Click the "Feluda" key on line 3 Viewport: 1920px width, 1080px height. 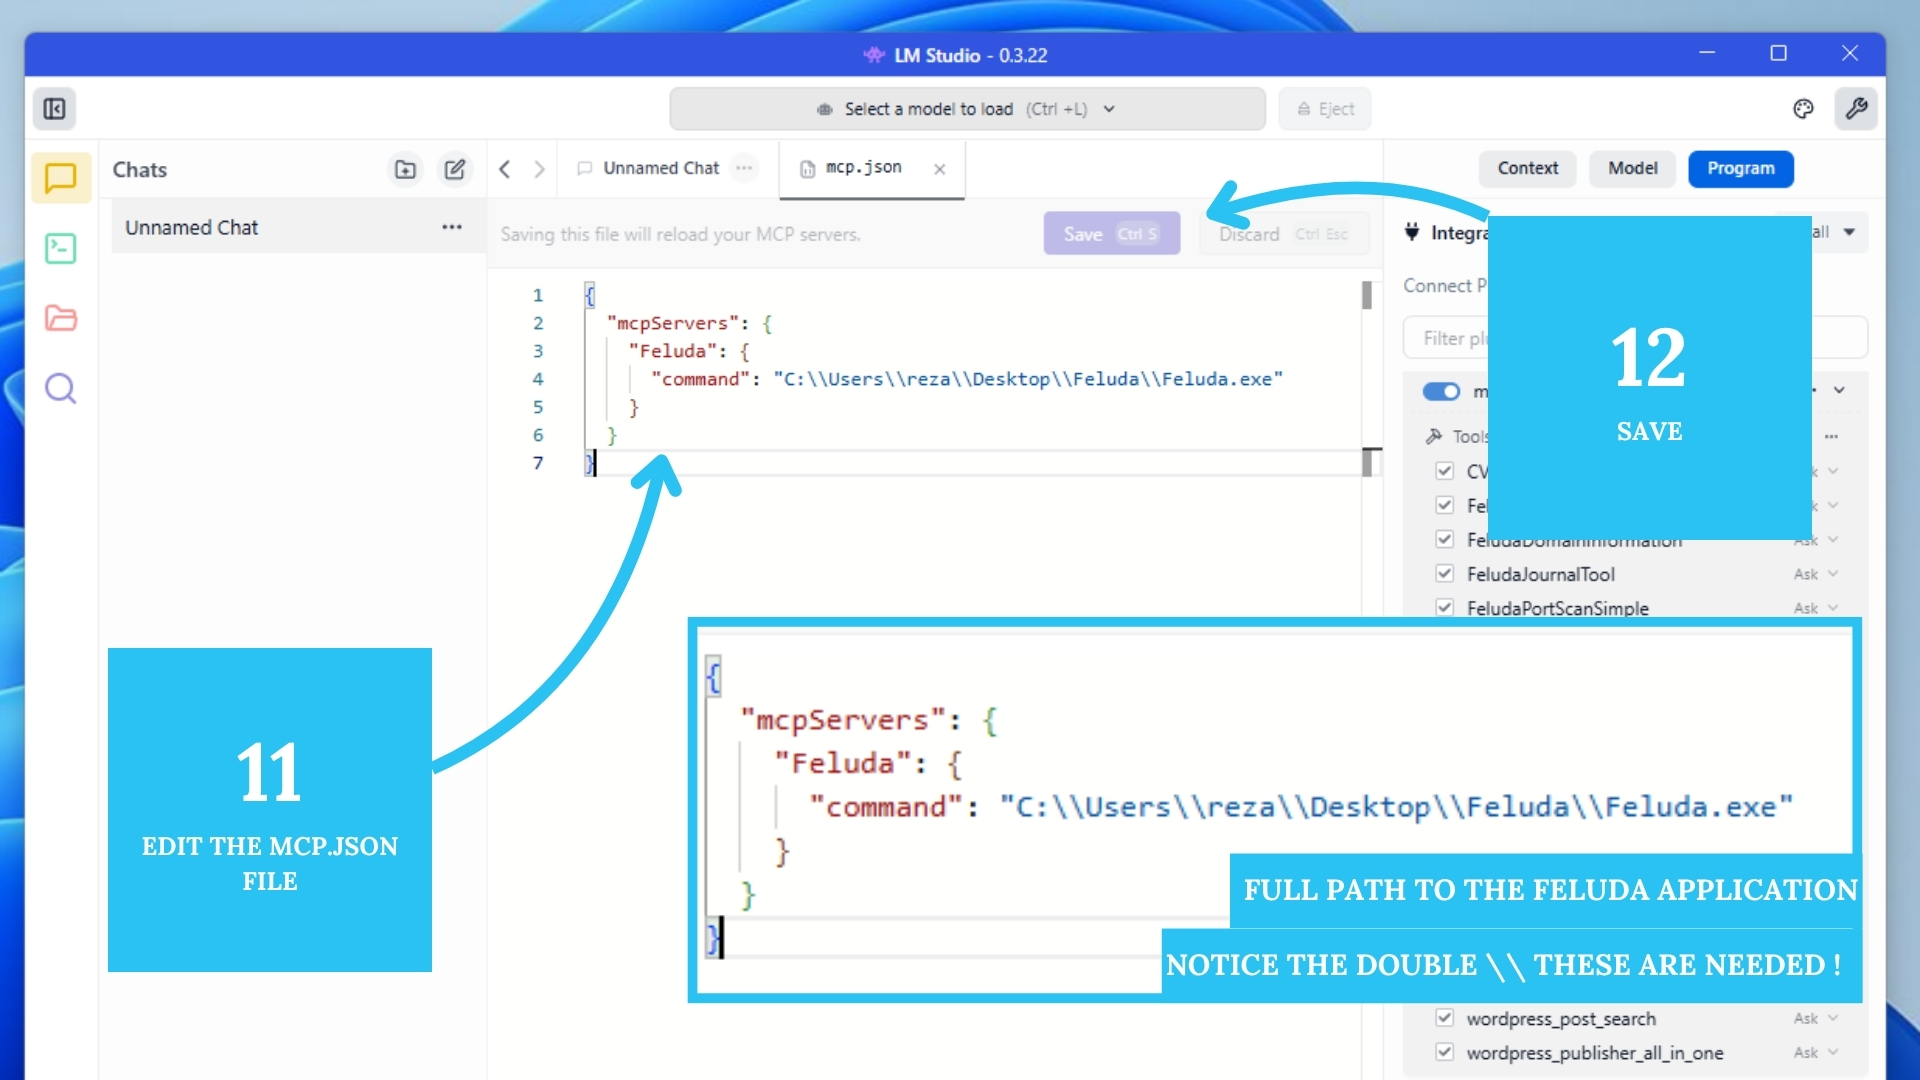click(672, 351)
